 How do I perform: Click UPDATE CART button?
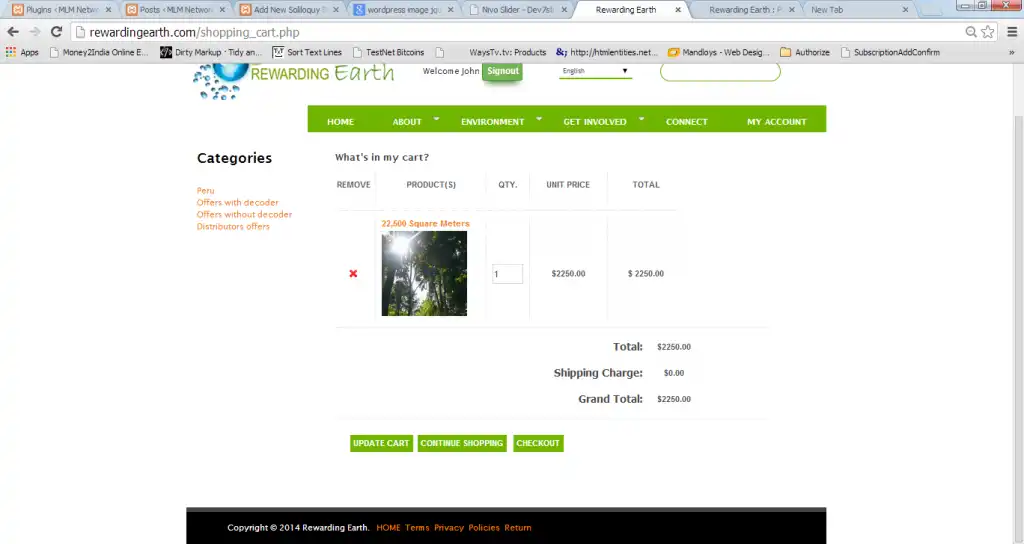tap(381, 443)
